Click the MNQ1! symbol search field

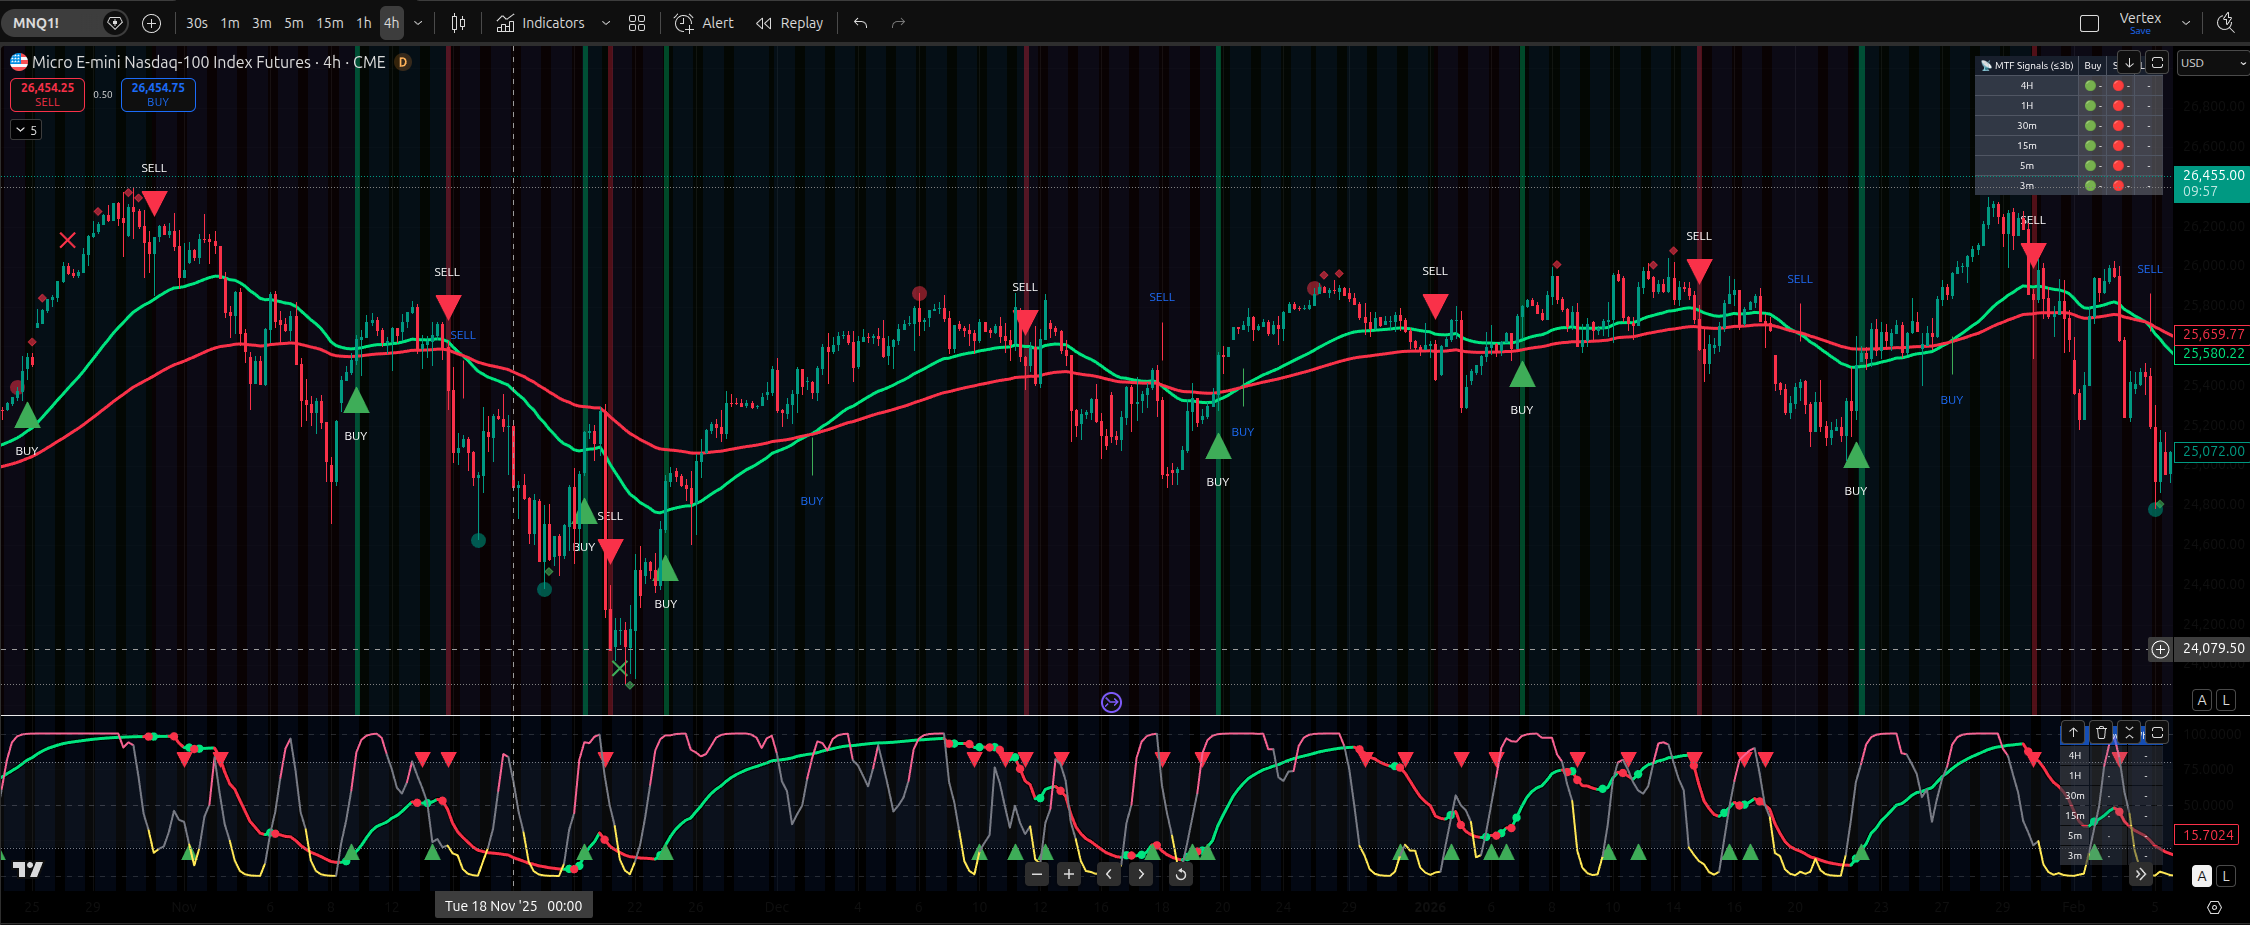(55, 23)
